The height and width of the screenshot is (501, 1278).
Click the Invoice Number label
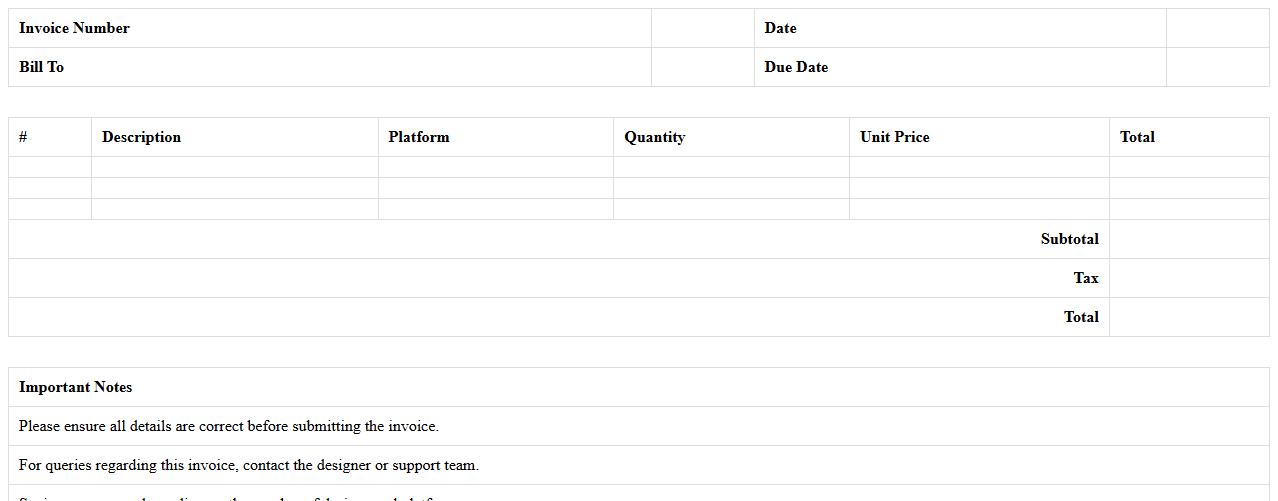point(74,28)
